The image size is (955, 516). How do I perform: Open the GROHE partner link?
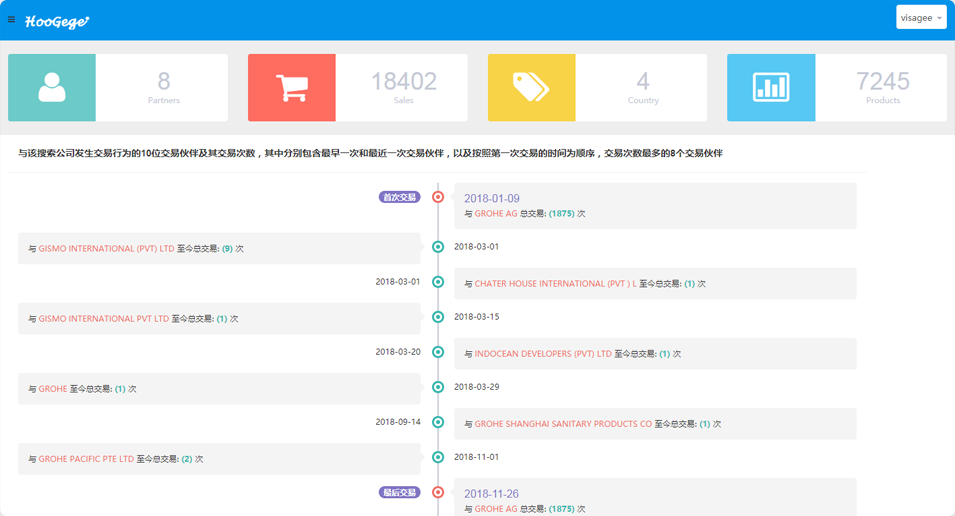tap(53, 389)
